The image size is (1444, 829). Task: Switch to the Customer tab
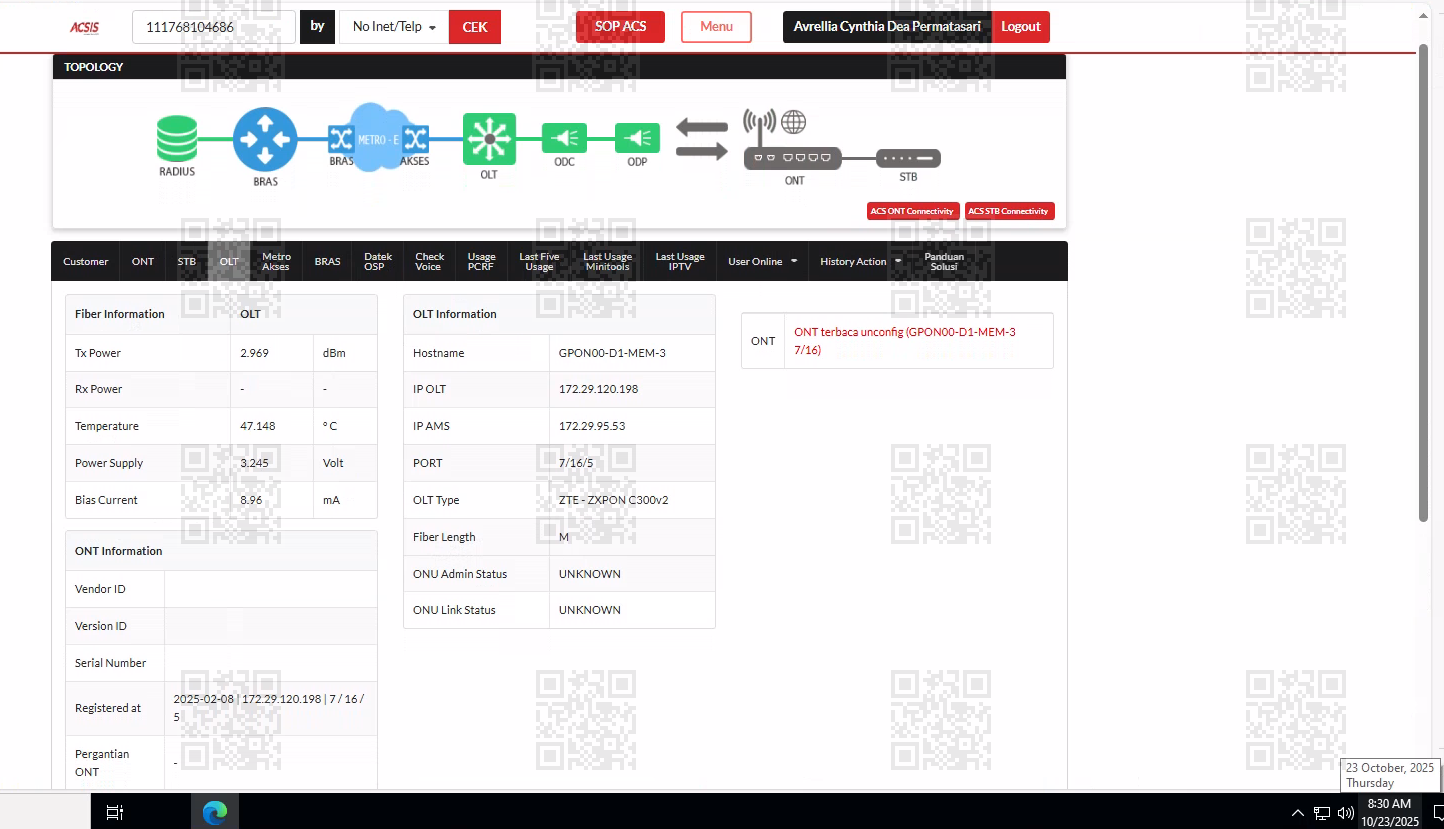(86, 261)
